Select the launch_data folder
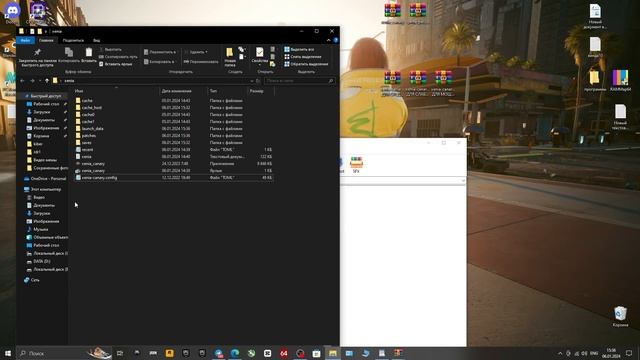The image size is (640, 360). (x=173, y=129)
